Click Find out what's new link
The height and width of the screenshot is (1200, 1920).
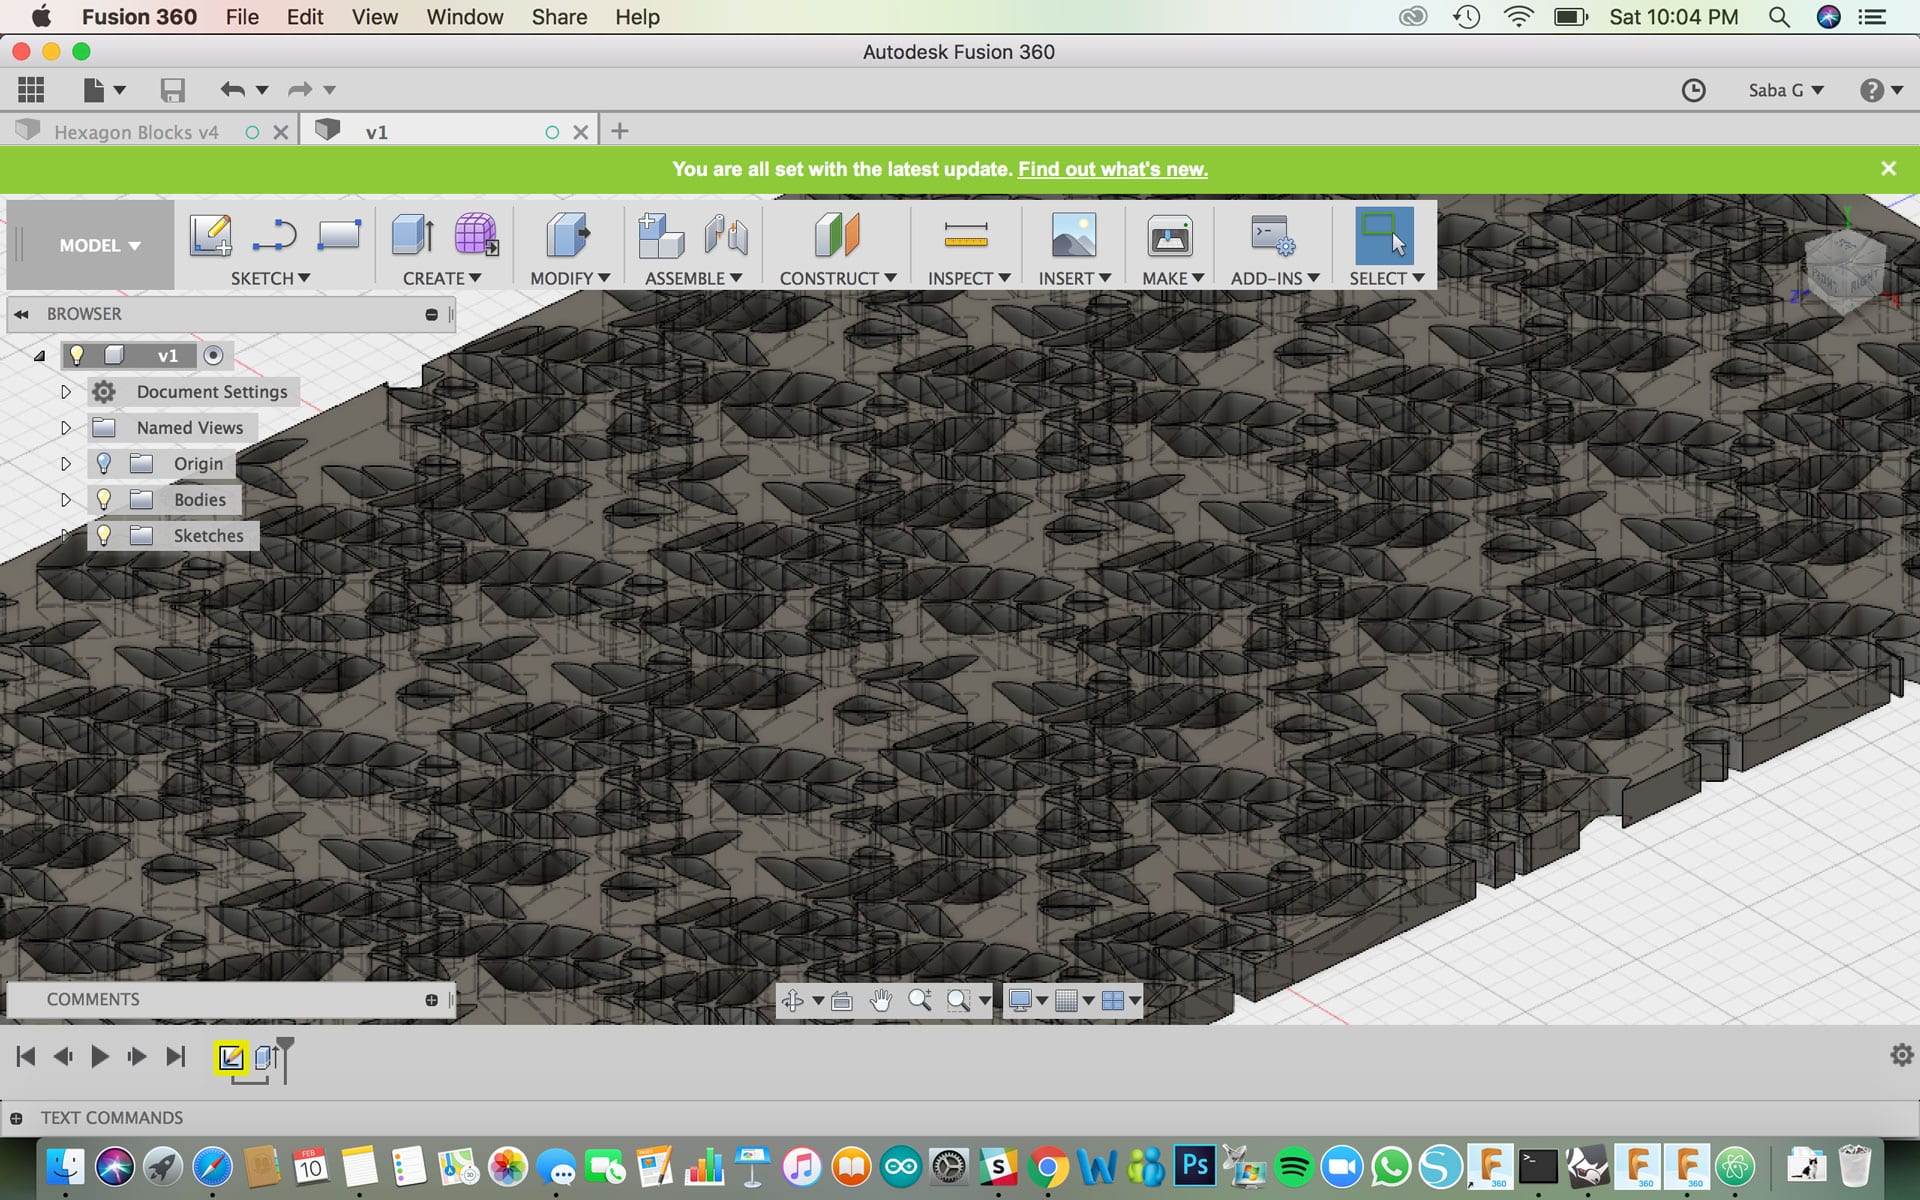tap(1112, 169)
